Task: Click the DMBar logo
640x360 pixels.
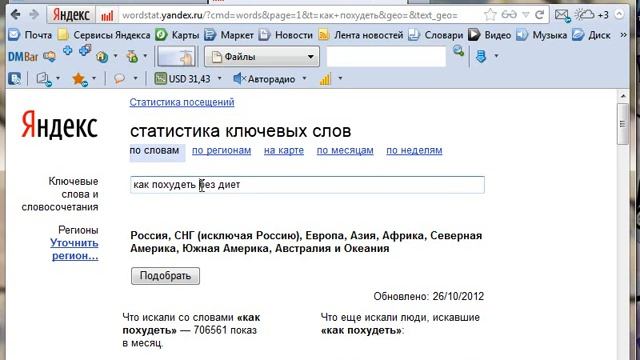Action: pos(23,57)
